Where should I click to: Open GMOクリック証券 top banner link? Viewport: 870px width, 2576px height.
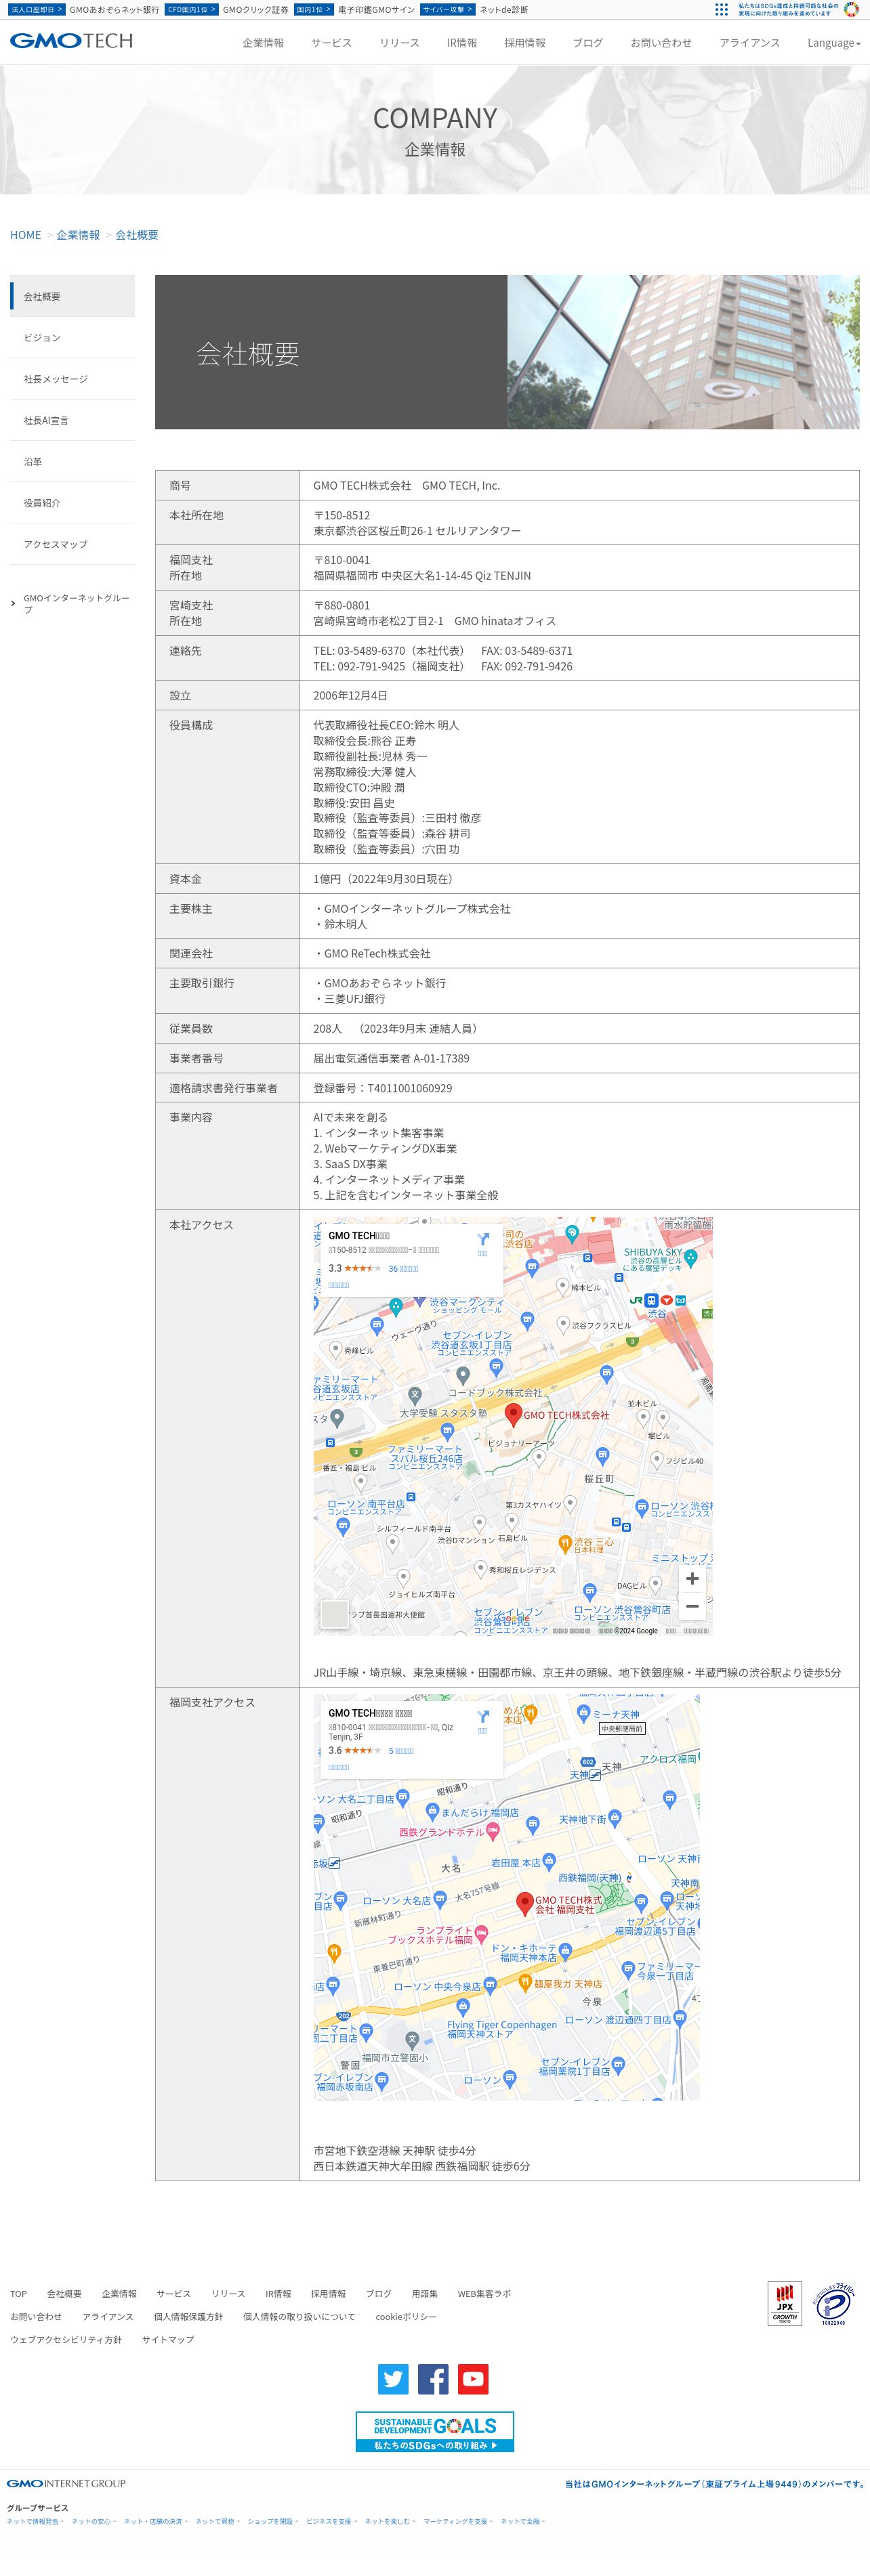pyautogui.click(x=256, y=10)
